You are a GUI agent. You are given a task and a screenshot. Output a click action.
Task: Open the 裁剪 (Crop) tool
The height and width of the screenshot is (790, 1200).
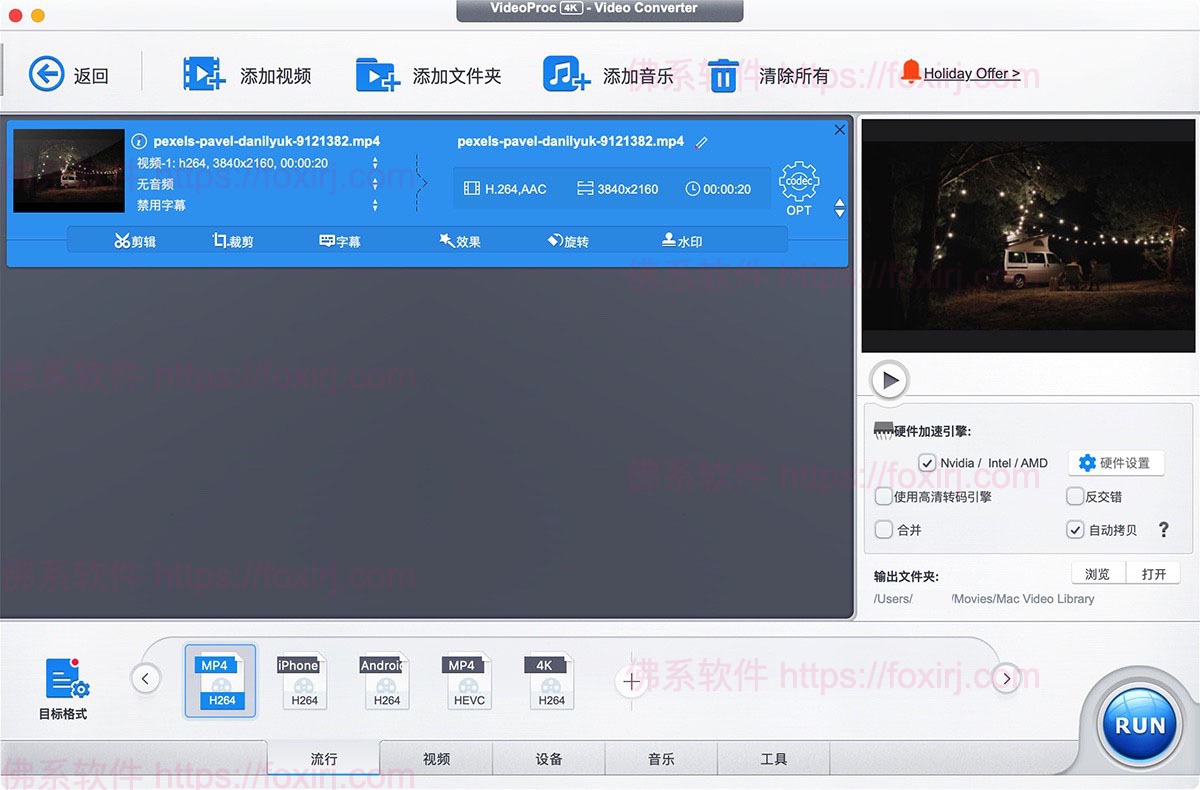(x=231, y=240)
